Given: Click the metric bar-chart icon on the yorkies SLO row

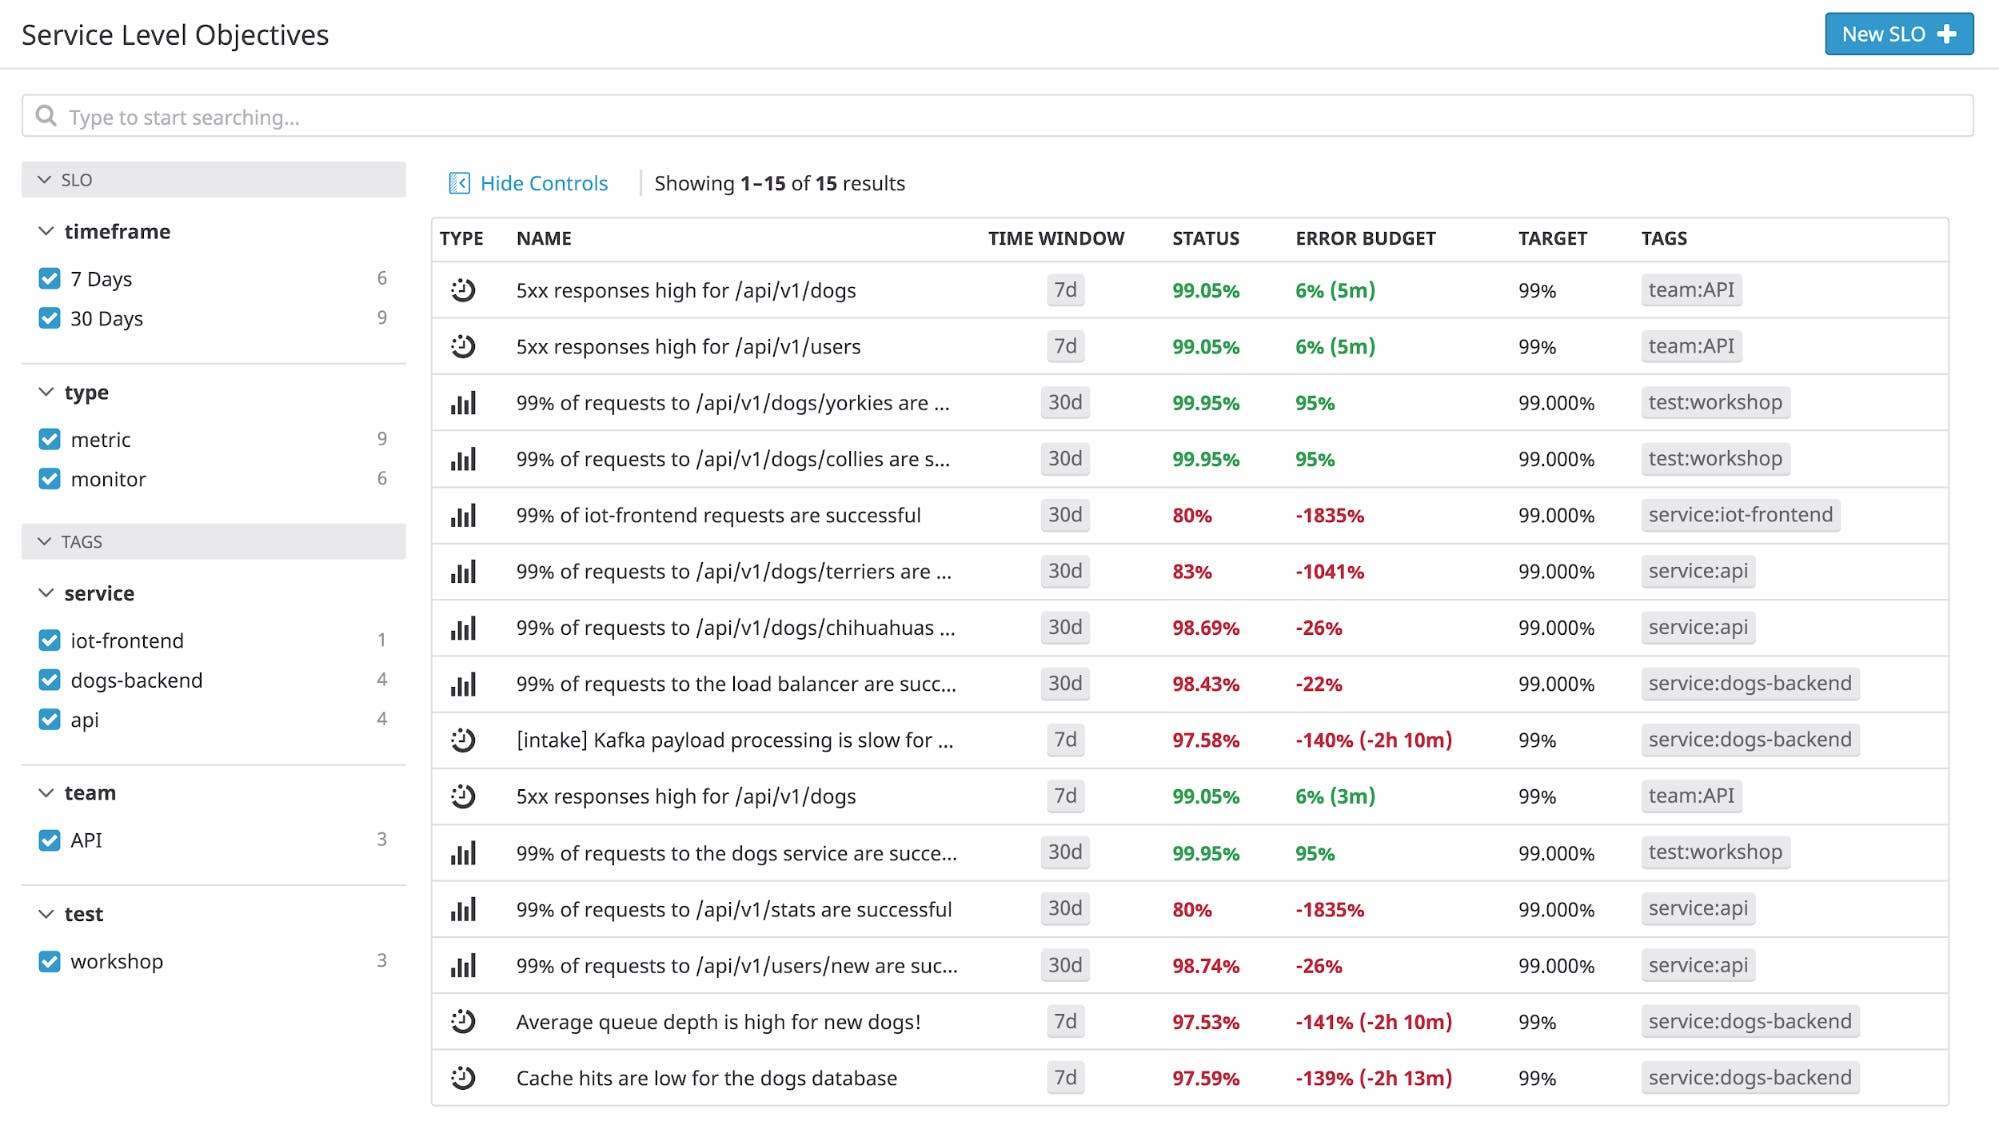Looking at the screenshot, I should coord(464,403).
